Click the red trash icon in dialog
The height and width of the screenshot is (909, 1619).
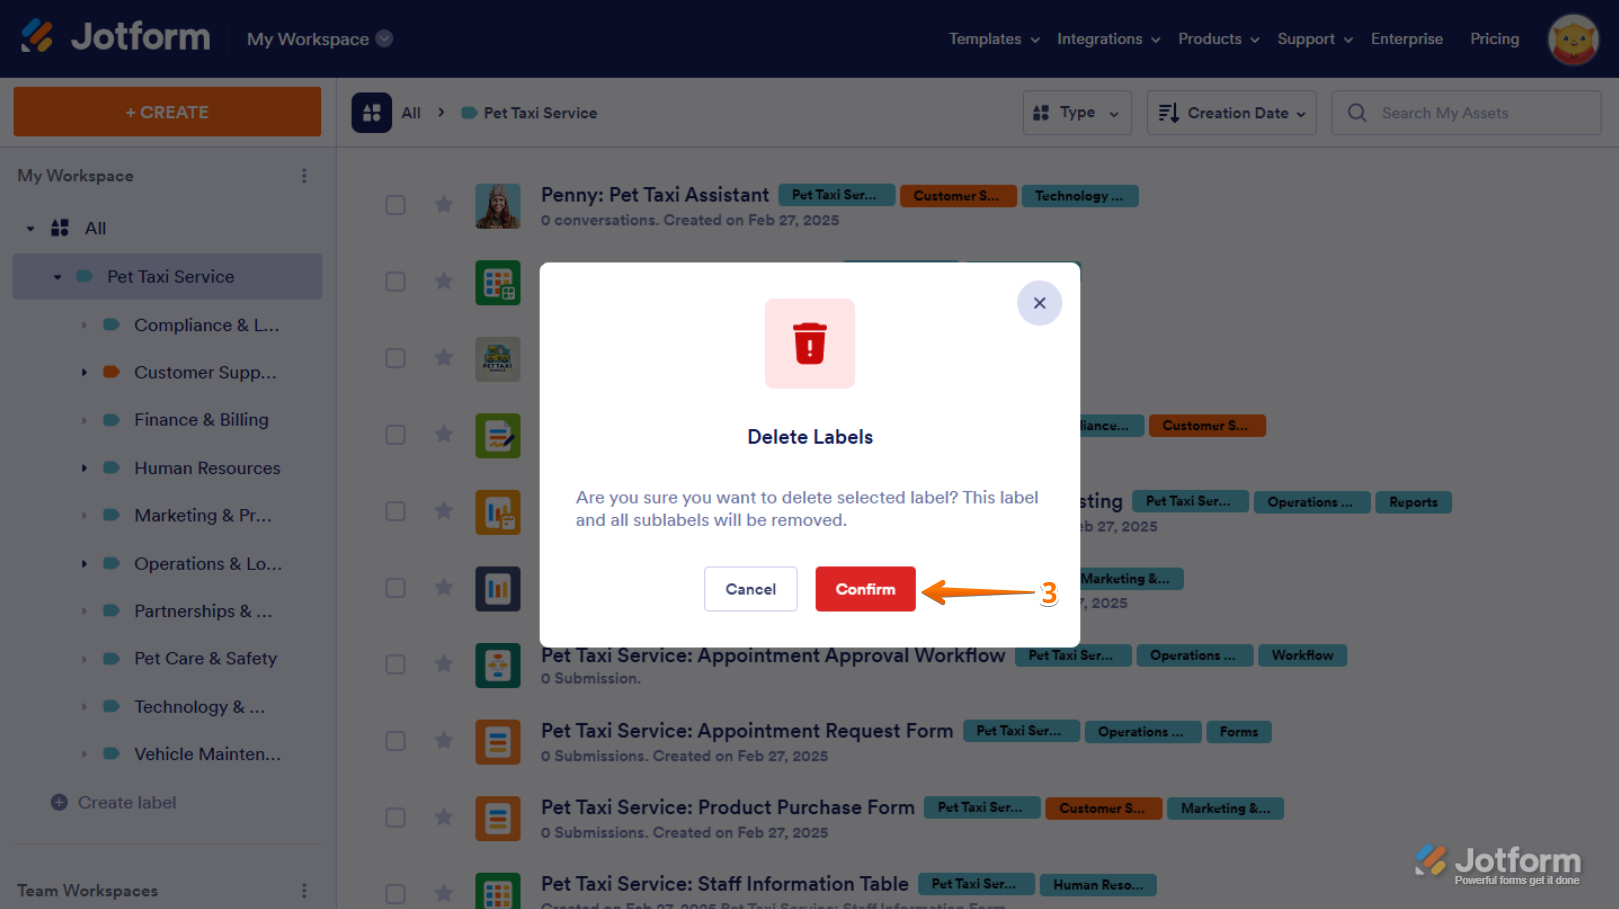pos(810,343)
